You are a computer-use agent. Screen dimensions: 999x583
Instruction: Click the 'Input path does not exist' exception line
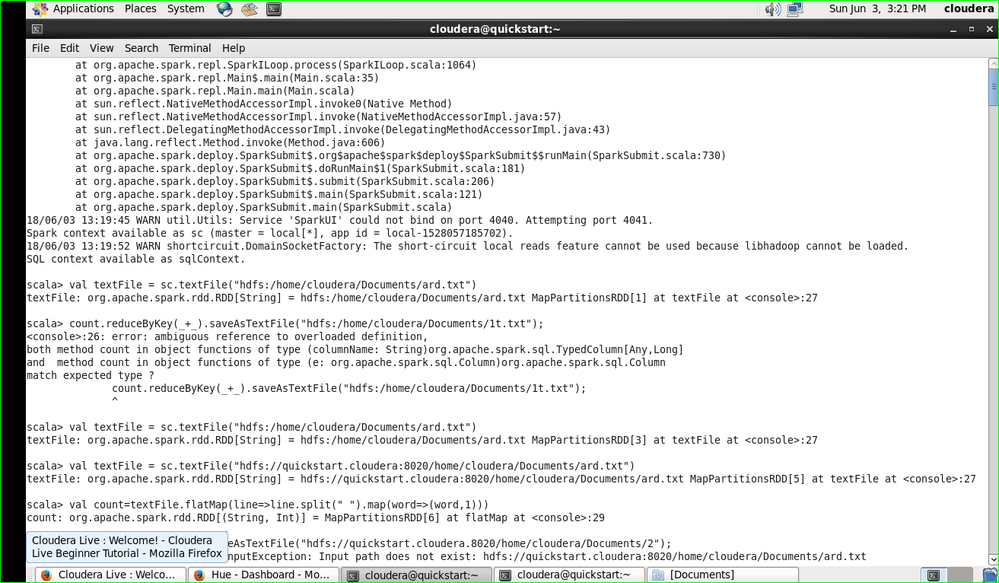[547, 556]
